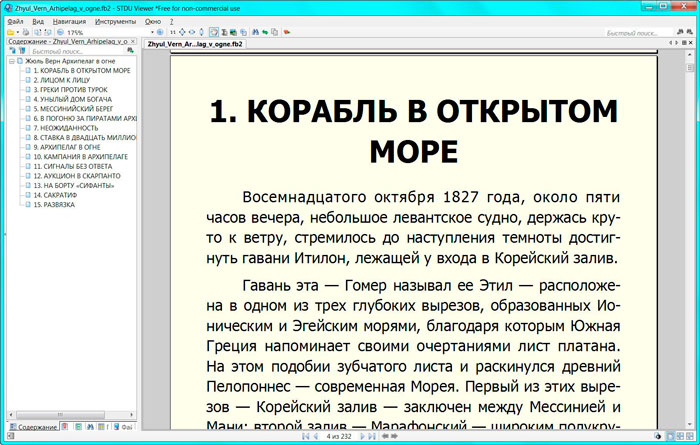700x445 pixels.
Task: Select the Zhyul_Vern_Ar...lag_v_ogne.fb2 document tab
Action: [195, 44]
